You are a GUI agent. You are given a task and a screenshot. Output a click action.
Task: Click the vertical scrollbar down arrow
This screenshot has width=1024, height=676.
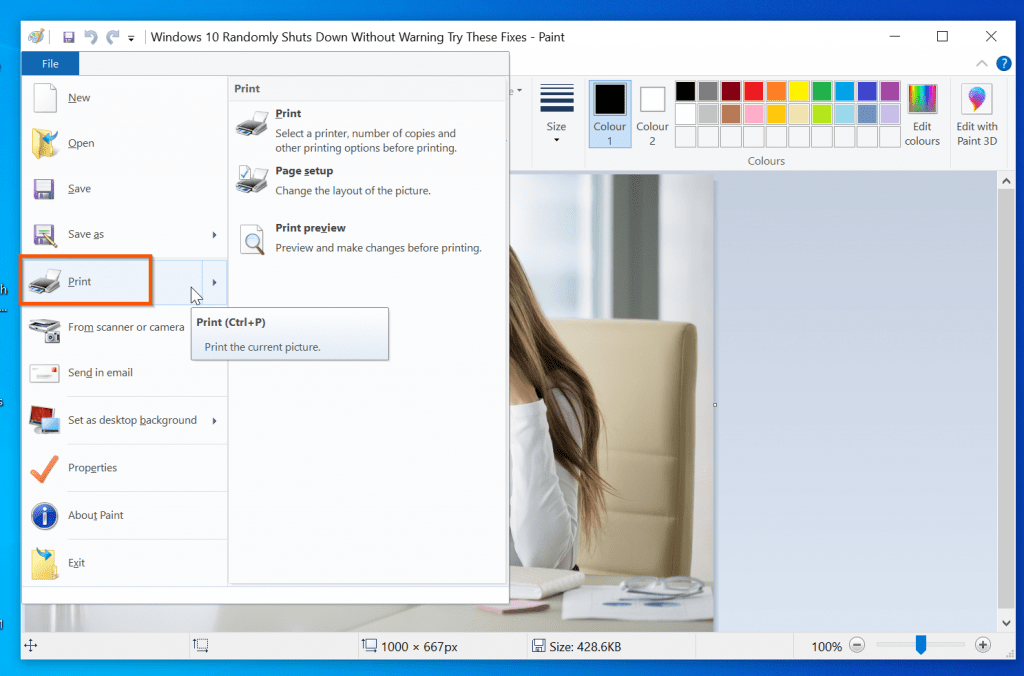(1007, 621)
